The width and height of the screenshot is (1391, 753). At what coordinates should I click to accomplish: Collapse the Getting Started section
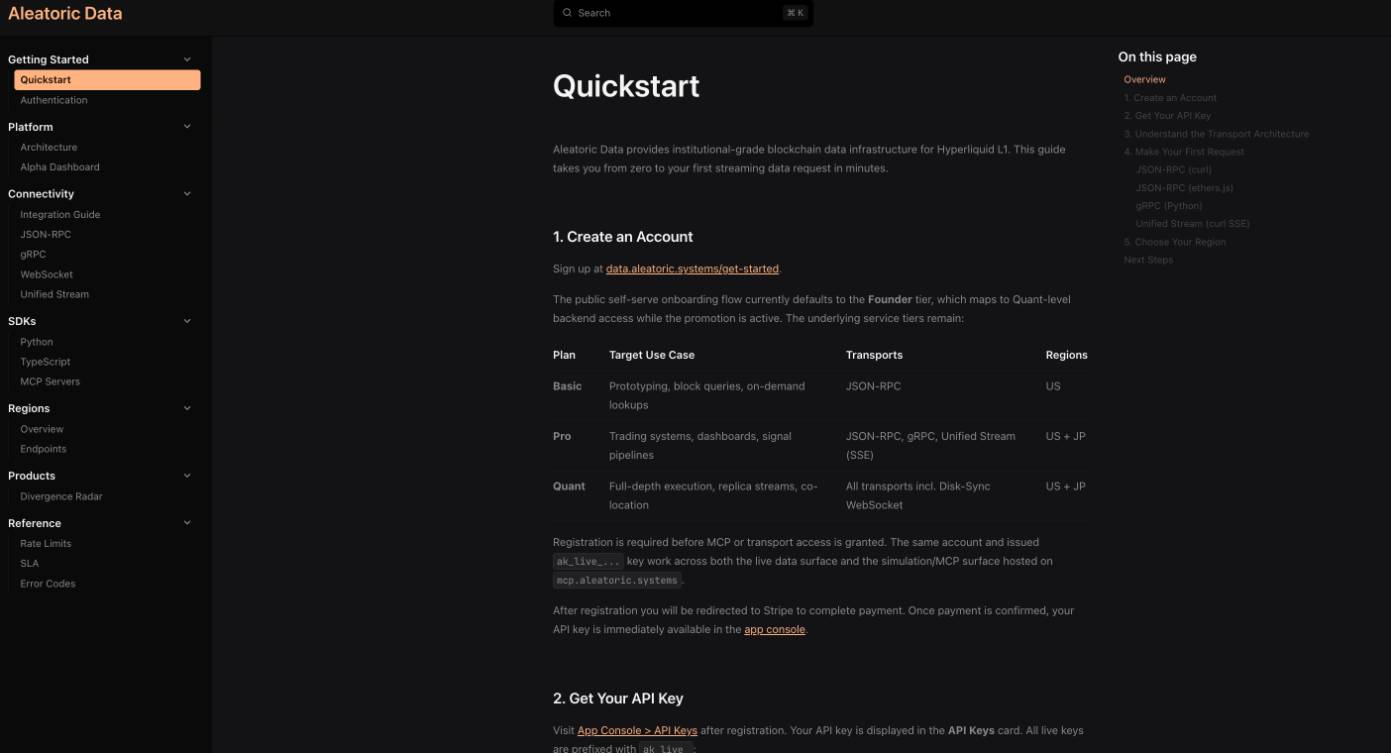[187, 60]
